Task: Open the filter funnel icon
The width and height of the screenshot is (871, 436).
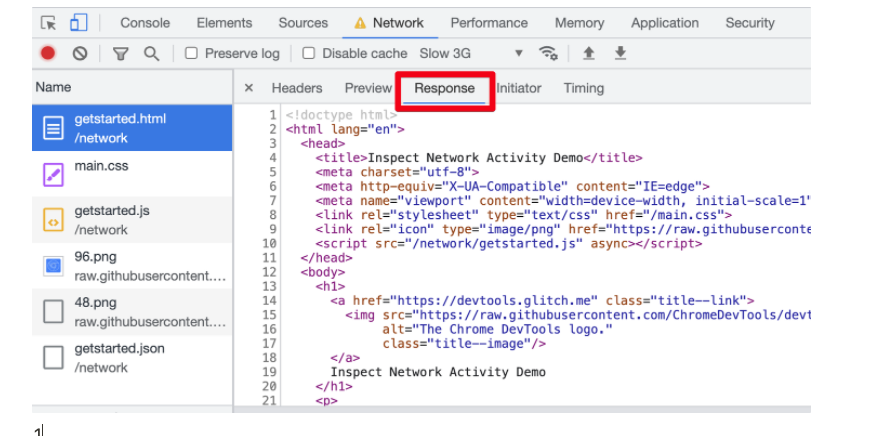Action: pyautogui.click(x=121, y=53)
